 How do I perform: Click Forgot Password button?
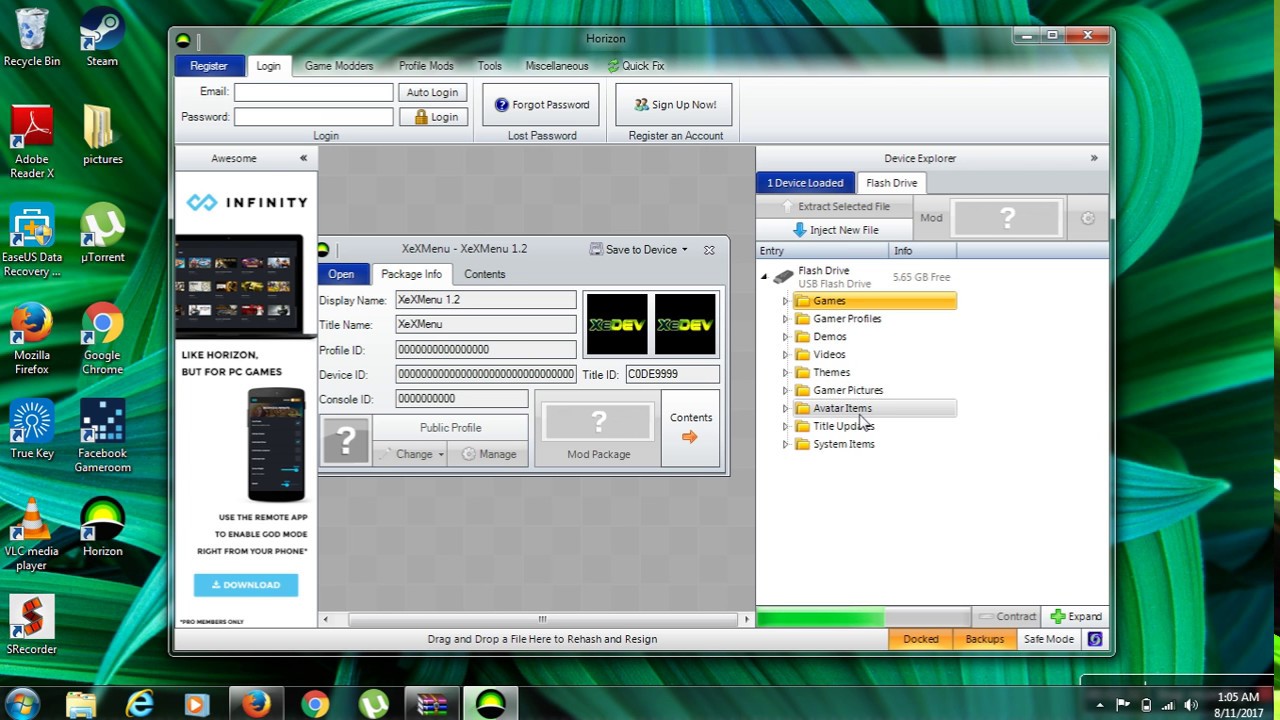point(541,105)
